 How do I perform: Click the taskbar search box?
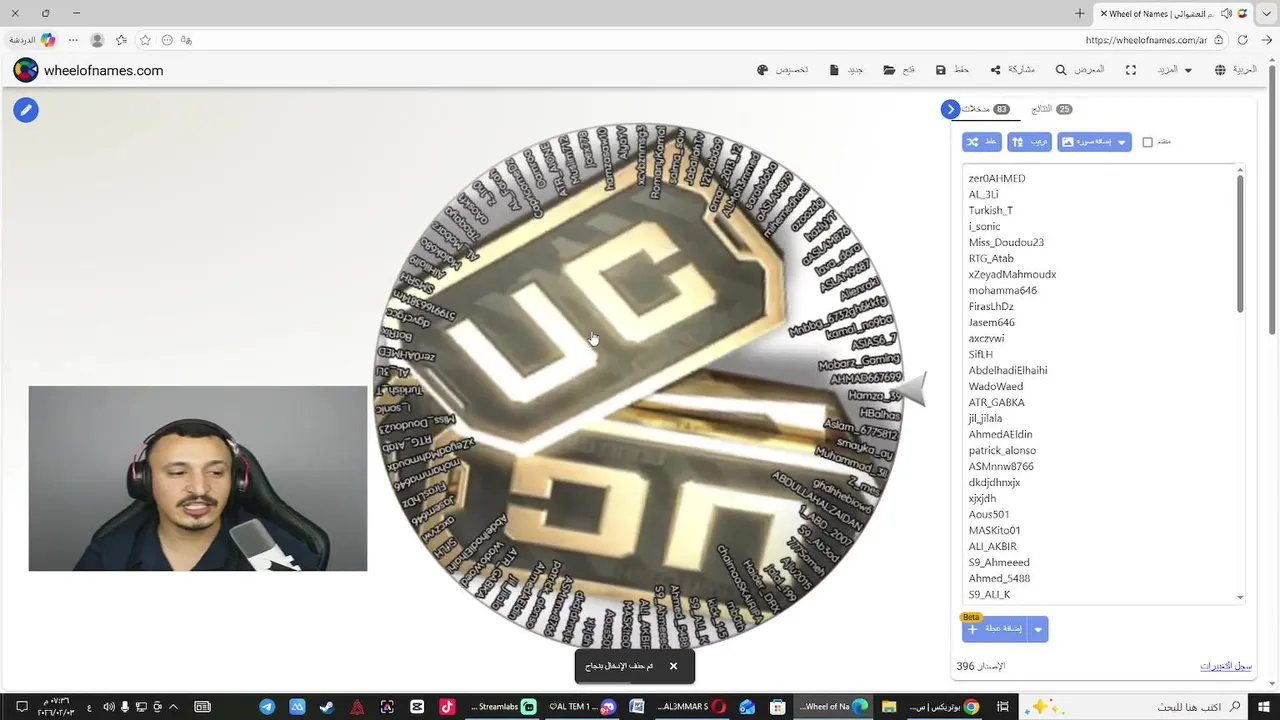tap(1135, 707)
